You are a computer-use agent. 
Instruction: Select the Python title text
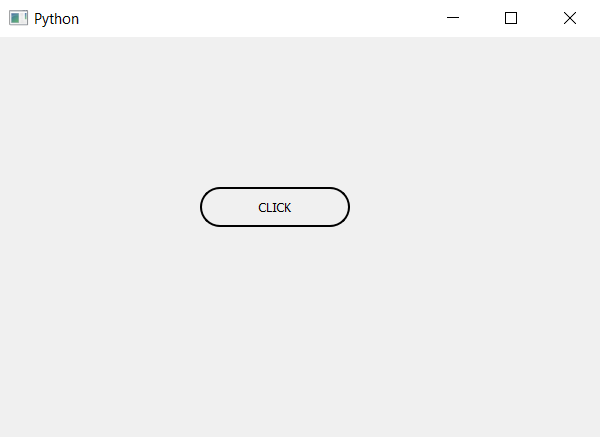tap(56, 19)
